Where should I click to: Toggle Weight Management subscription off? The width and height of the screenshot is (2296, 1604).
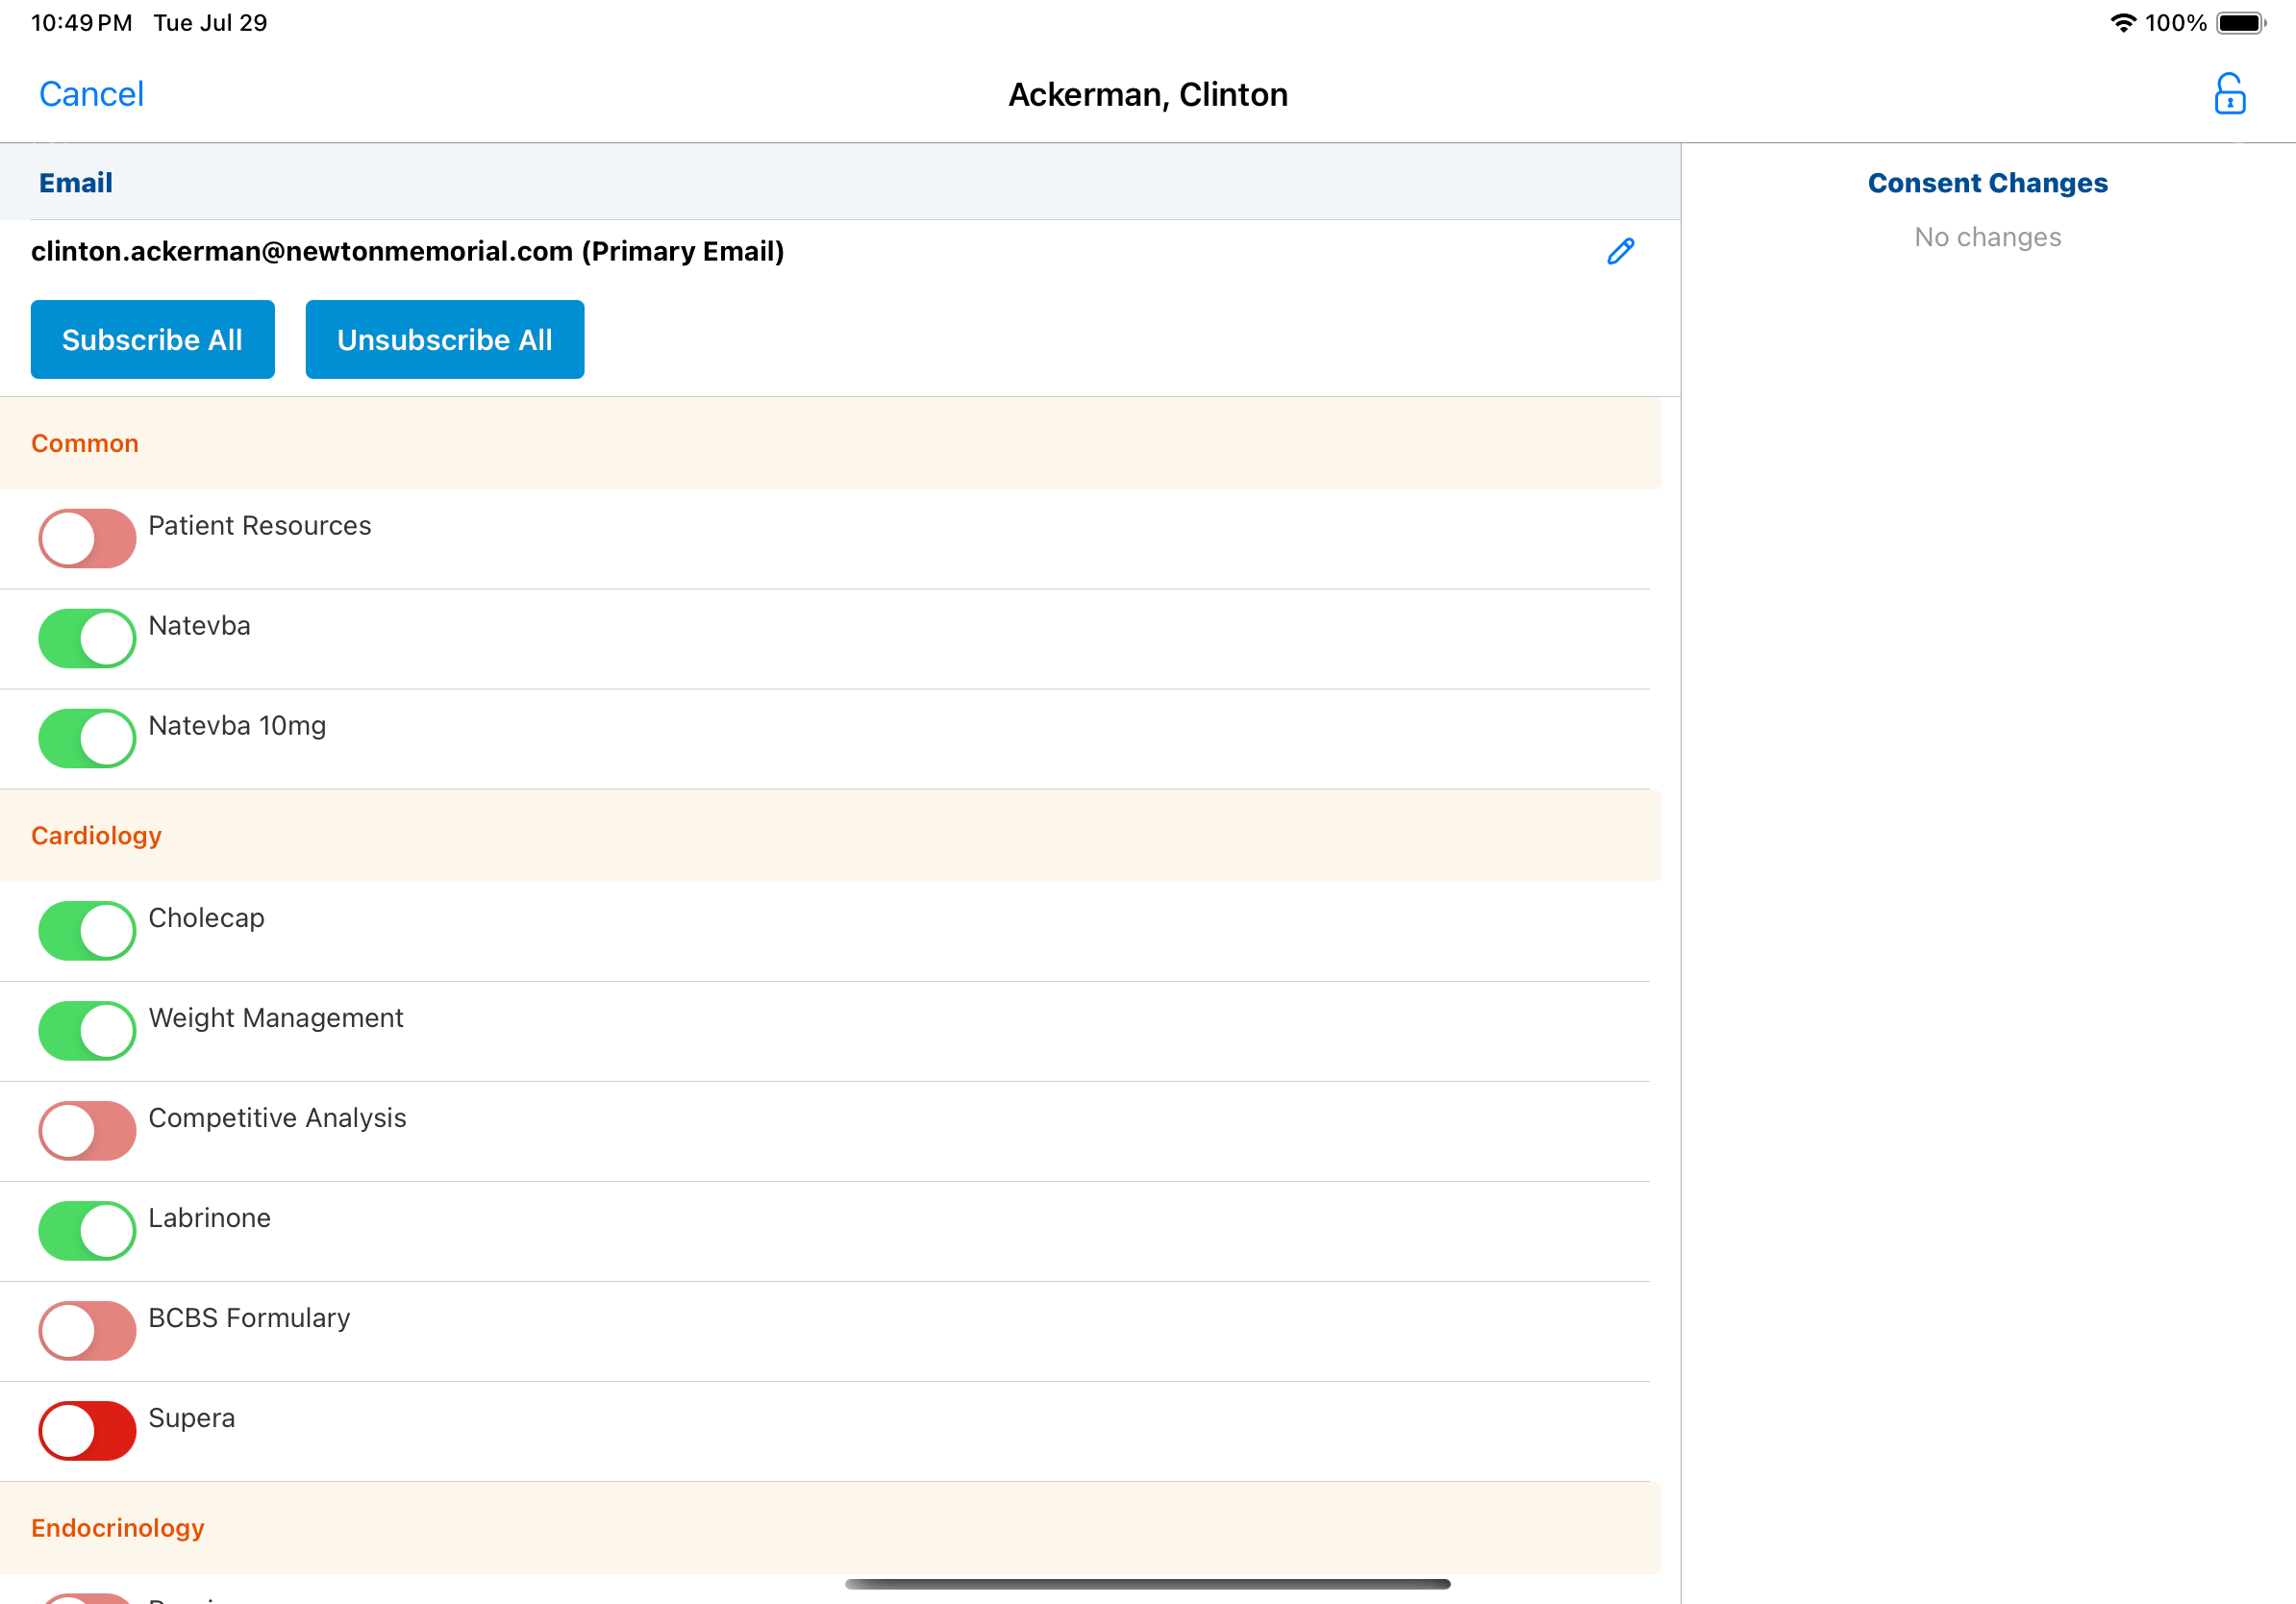click(87, 1030)
